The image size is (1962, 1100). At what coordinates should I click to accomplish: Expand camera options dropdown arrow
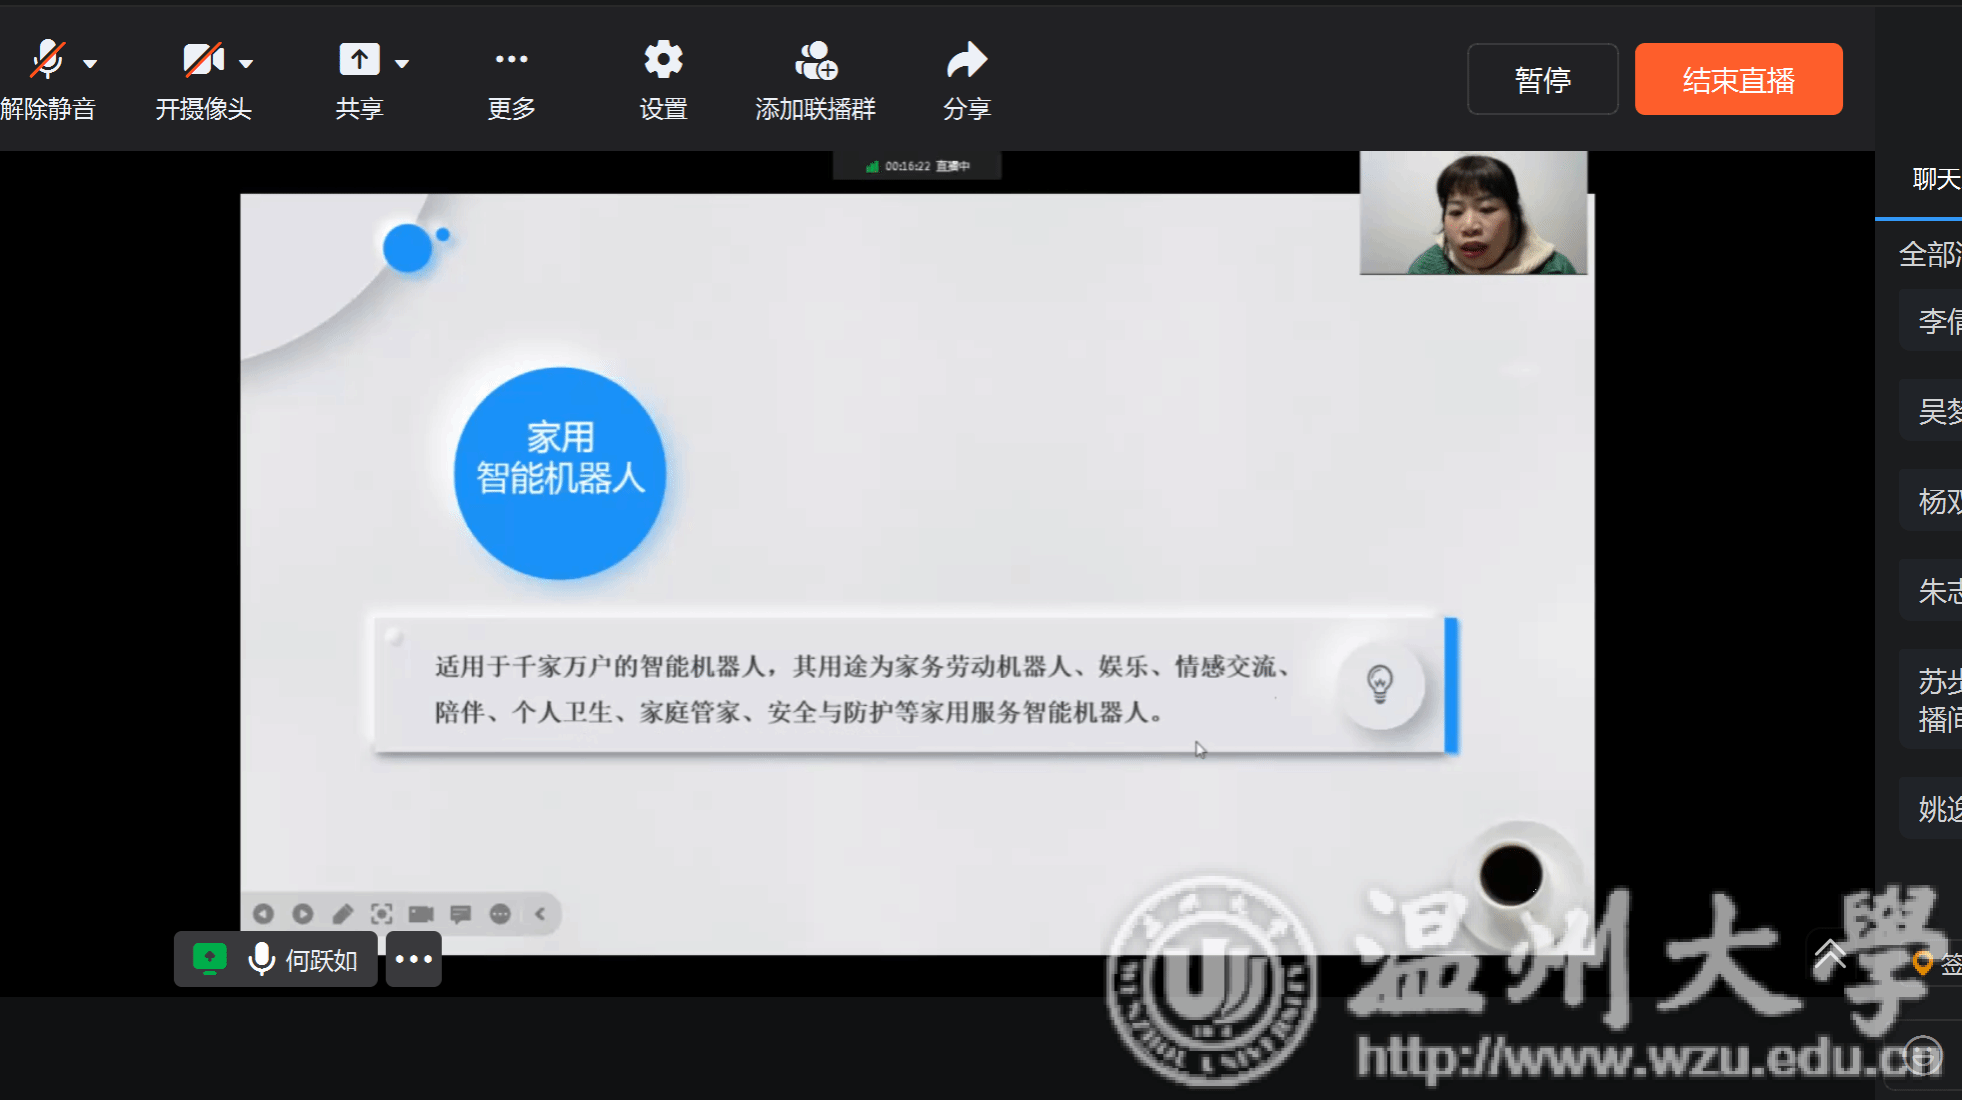246,64
